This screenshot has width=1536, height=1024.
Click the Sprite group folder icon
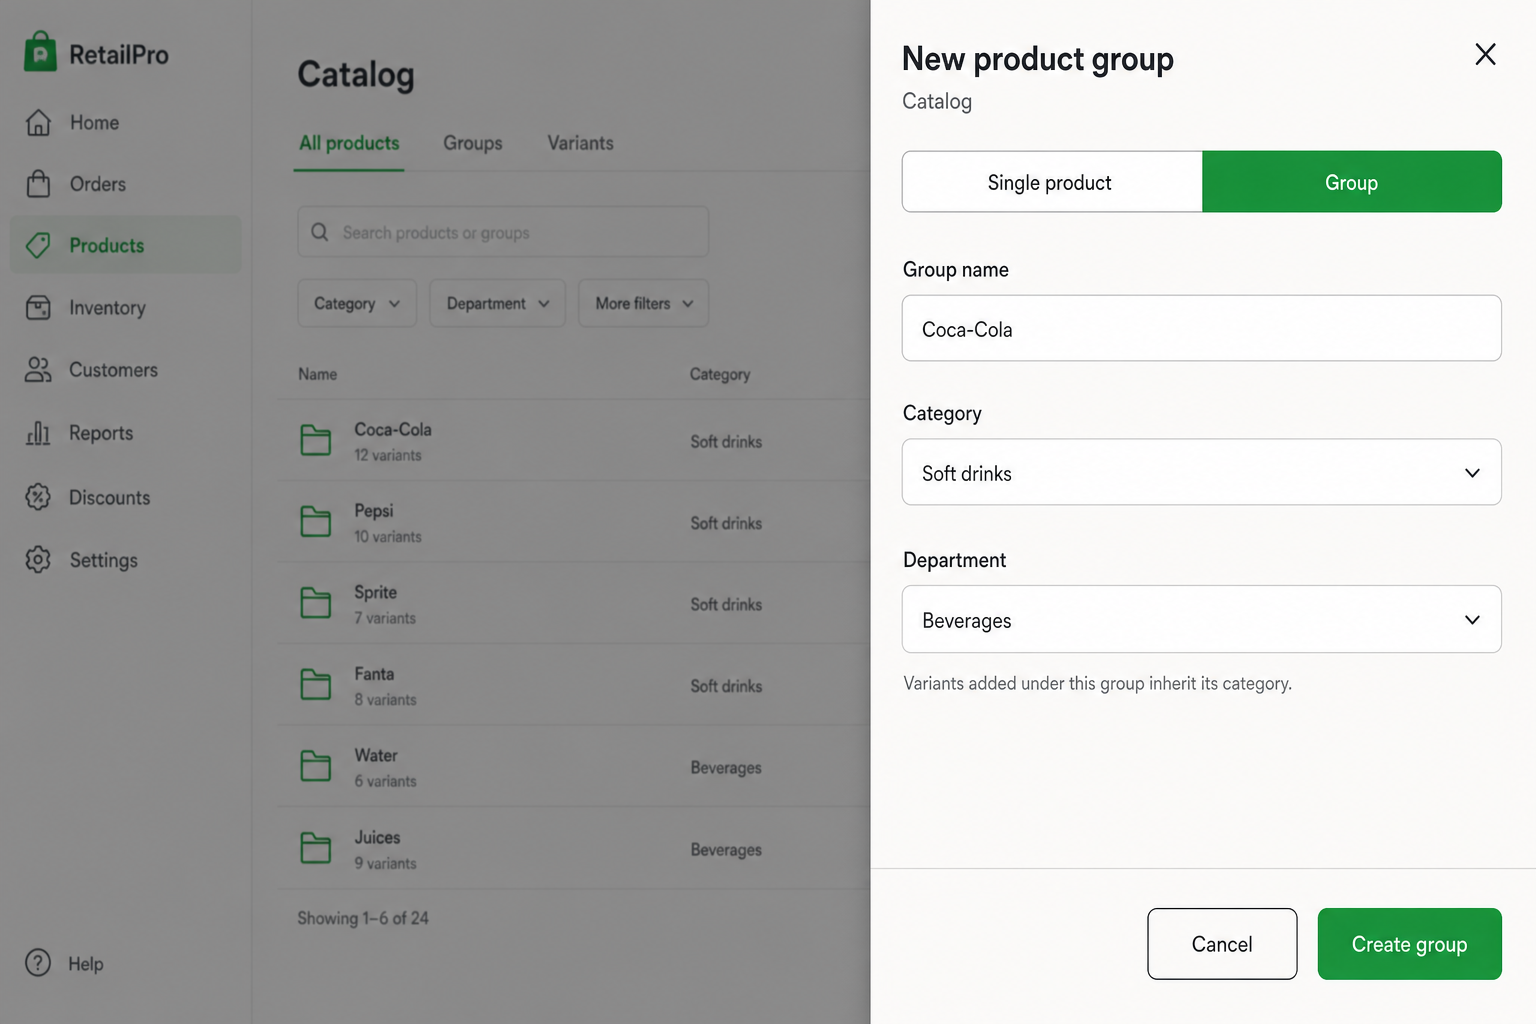coord(316,603)
